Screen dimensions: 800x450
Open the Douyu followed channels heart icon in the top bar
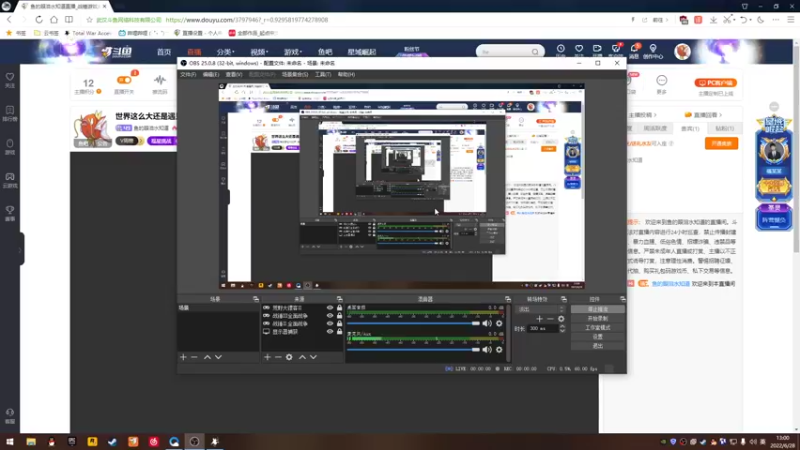[579, 50]
